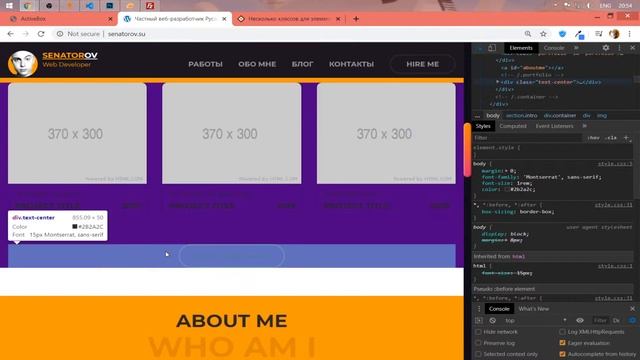Open the Chrome profile avatar

pyautogui.click(x=614, y=34)
